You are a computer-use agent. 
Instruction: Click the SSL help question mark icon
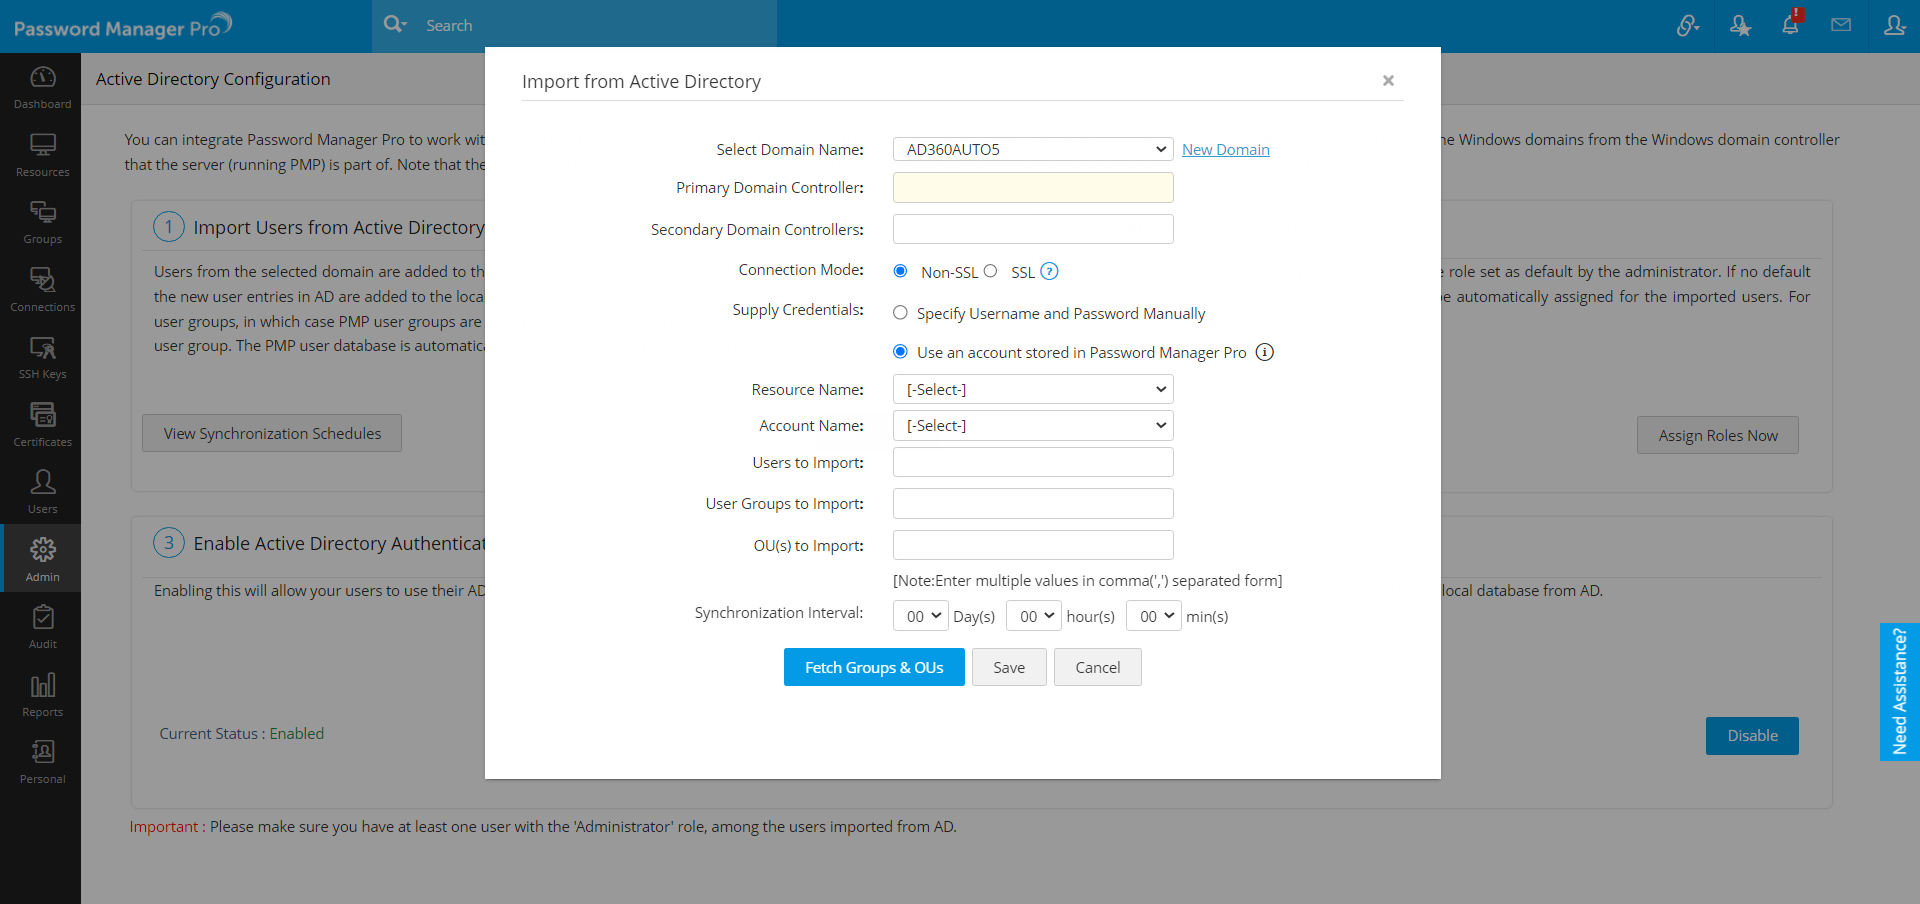[x=1049, y=271]
